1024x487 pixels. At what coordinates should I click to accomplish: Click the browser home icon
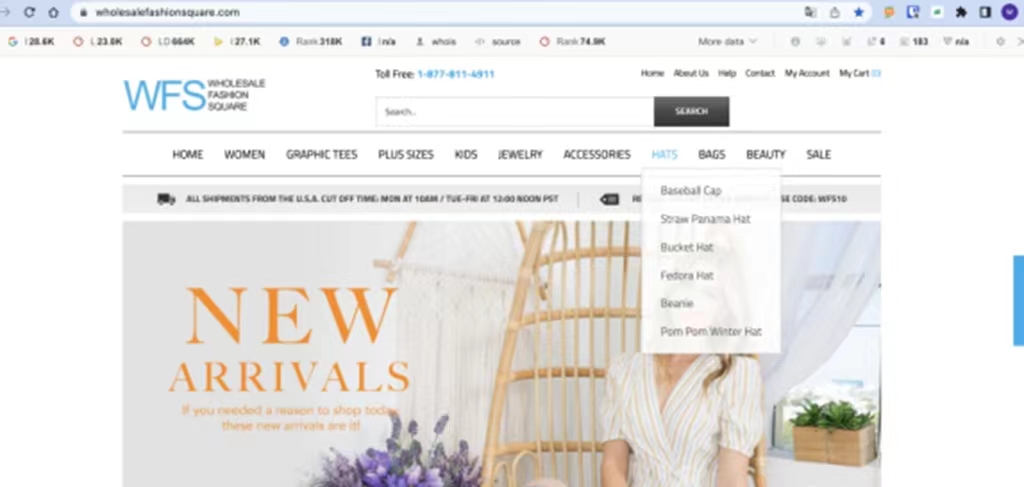(x=53, y=12)
